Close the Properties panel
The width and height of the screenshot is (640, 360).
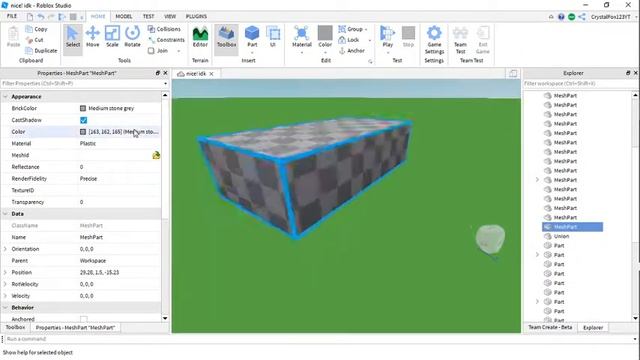tap(165, 73)
